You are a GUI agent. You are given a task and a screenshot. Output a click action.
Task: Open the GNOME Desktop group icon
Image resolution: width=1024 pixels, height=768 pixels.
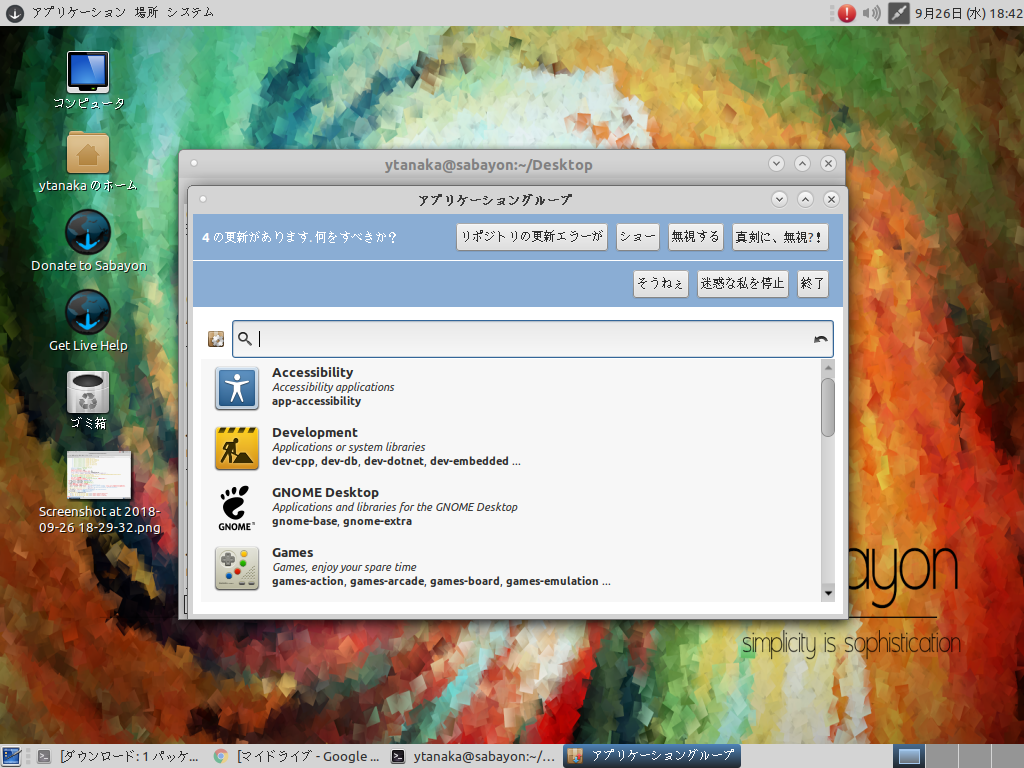237,508
